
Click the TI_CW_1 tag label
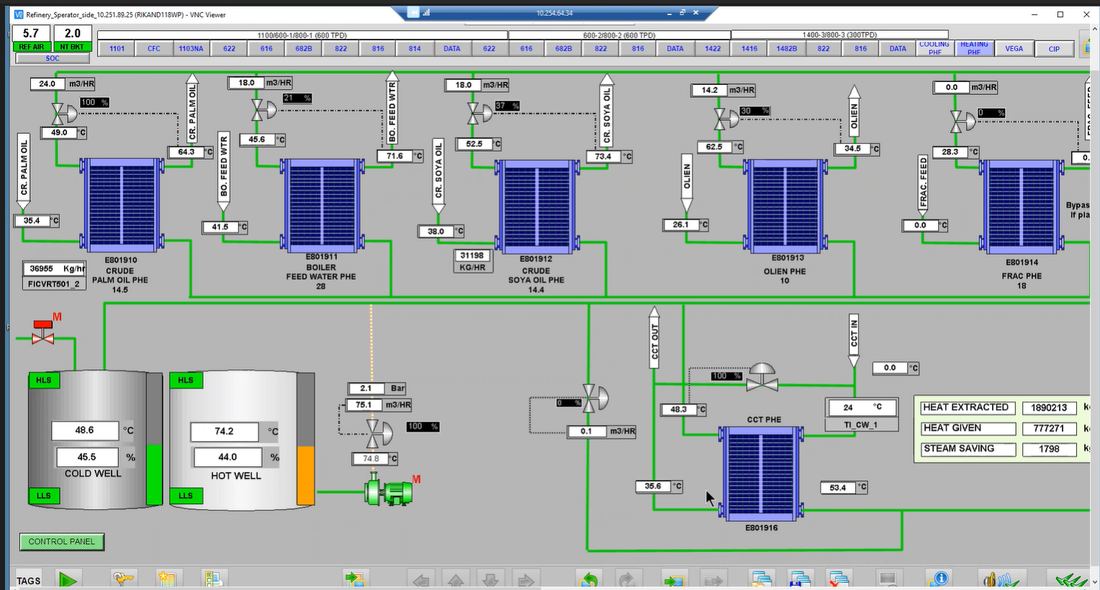tap(861, 424)
